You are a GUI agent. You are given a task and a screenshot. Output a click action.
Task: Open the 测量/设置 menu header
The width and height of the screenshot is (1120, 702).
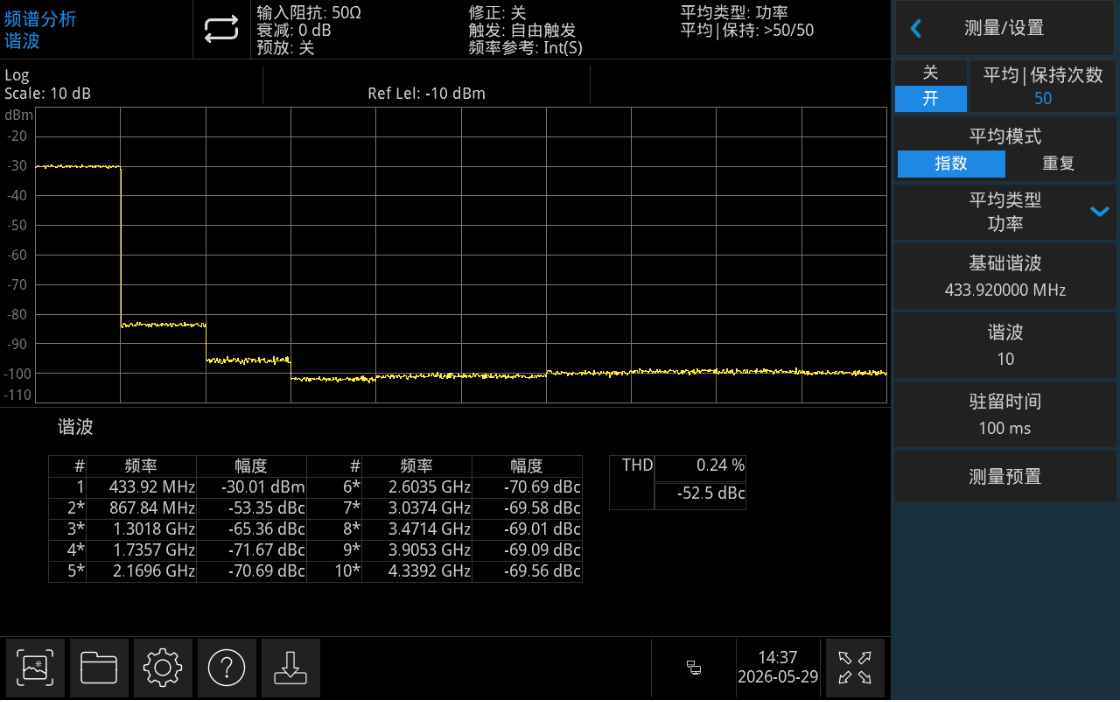pyautogui.click(x=1004, y=29)
